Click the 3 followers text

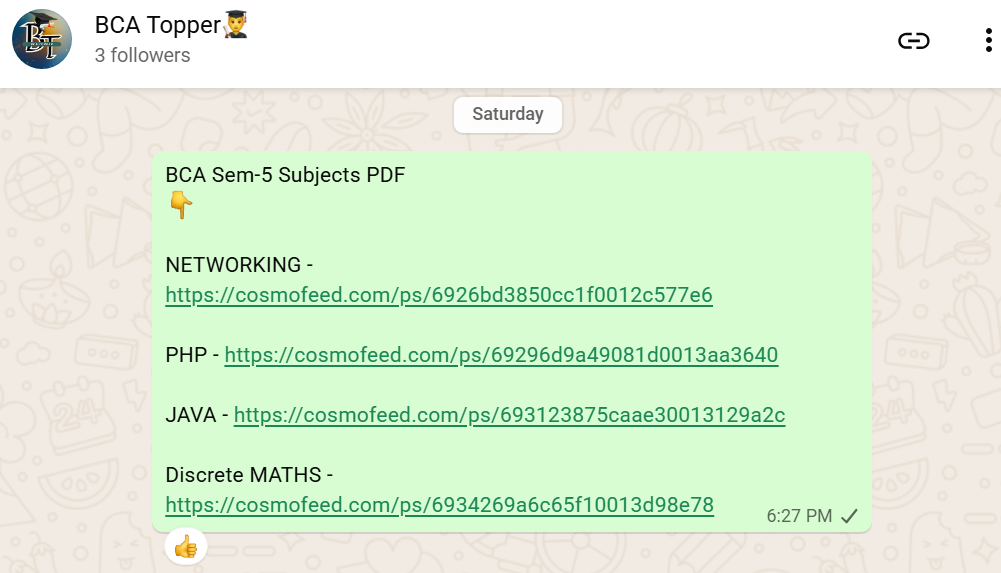142,56
